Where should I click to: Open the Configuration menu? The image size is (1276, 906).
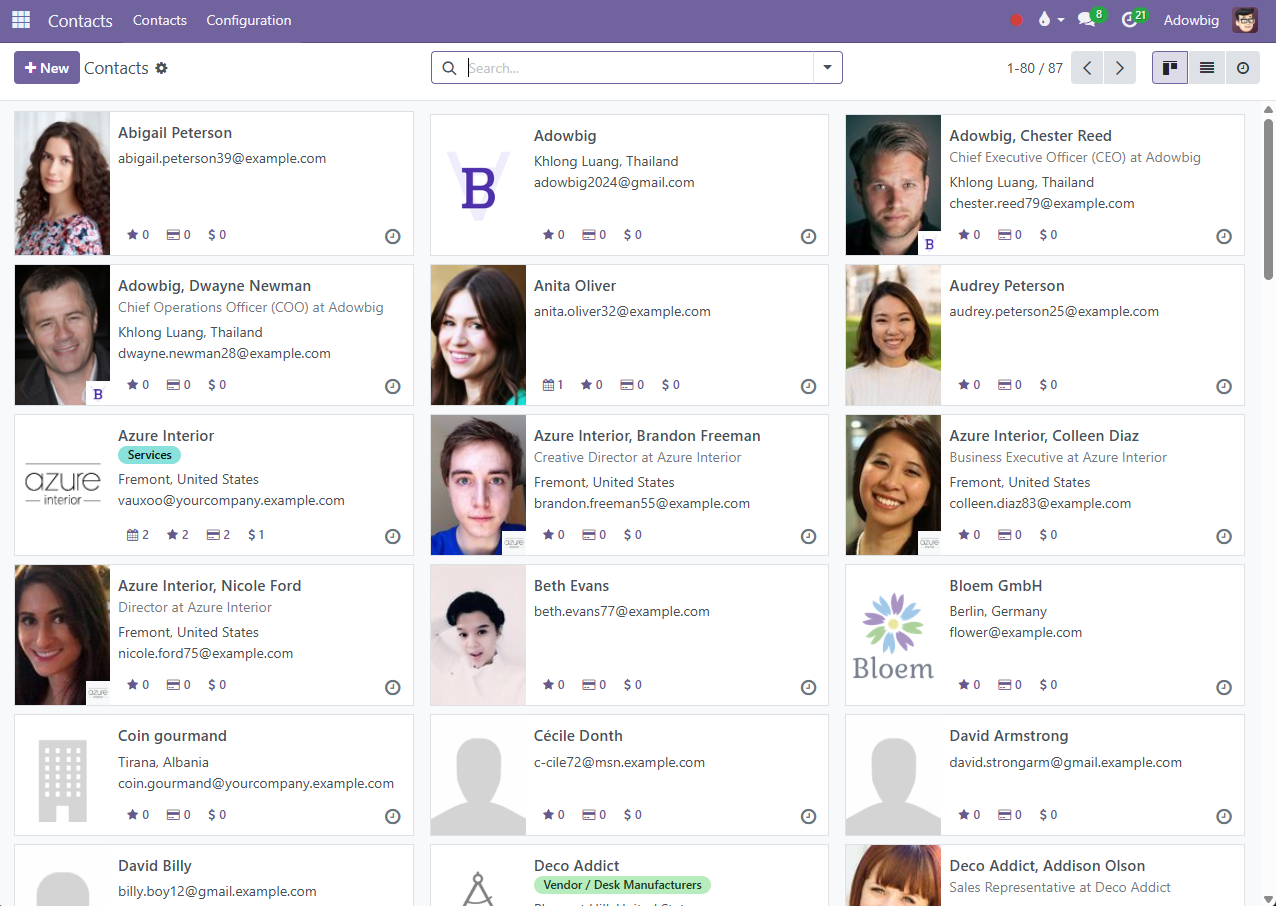pyautogui.click(x=249, y=20)
